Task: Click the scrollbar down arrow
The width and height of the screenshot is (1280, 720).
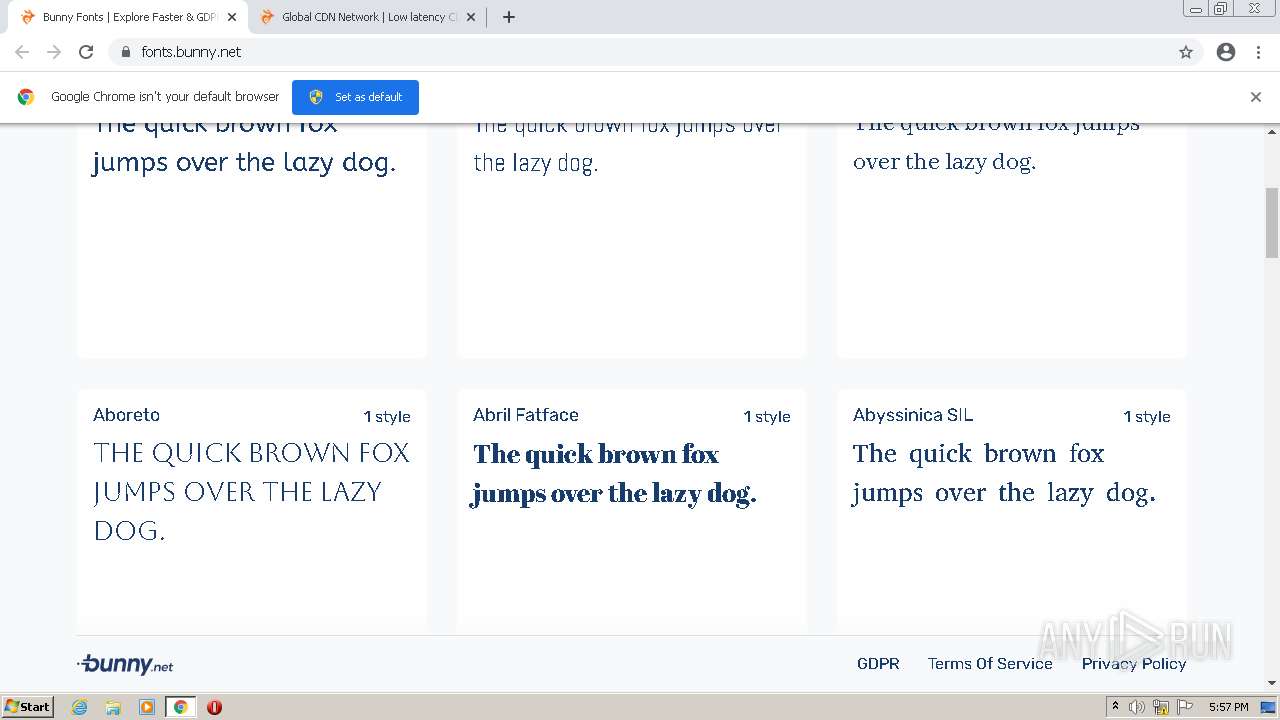Action: point(1272,683)
